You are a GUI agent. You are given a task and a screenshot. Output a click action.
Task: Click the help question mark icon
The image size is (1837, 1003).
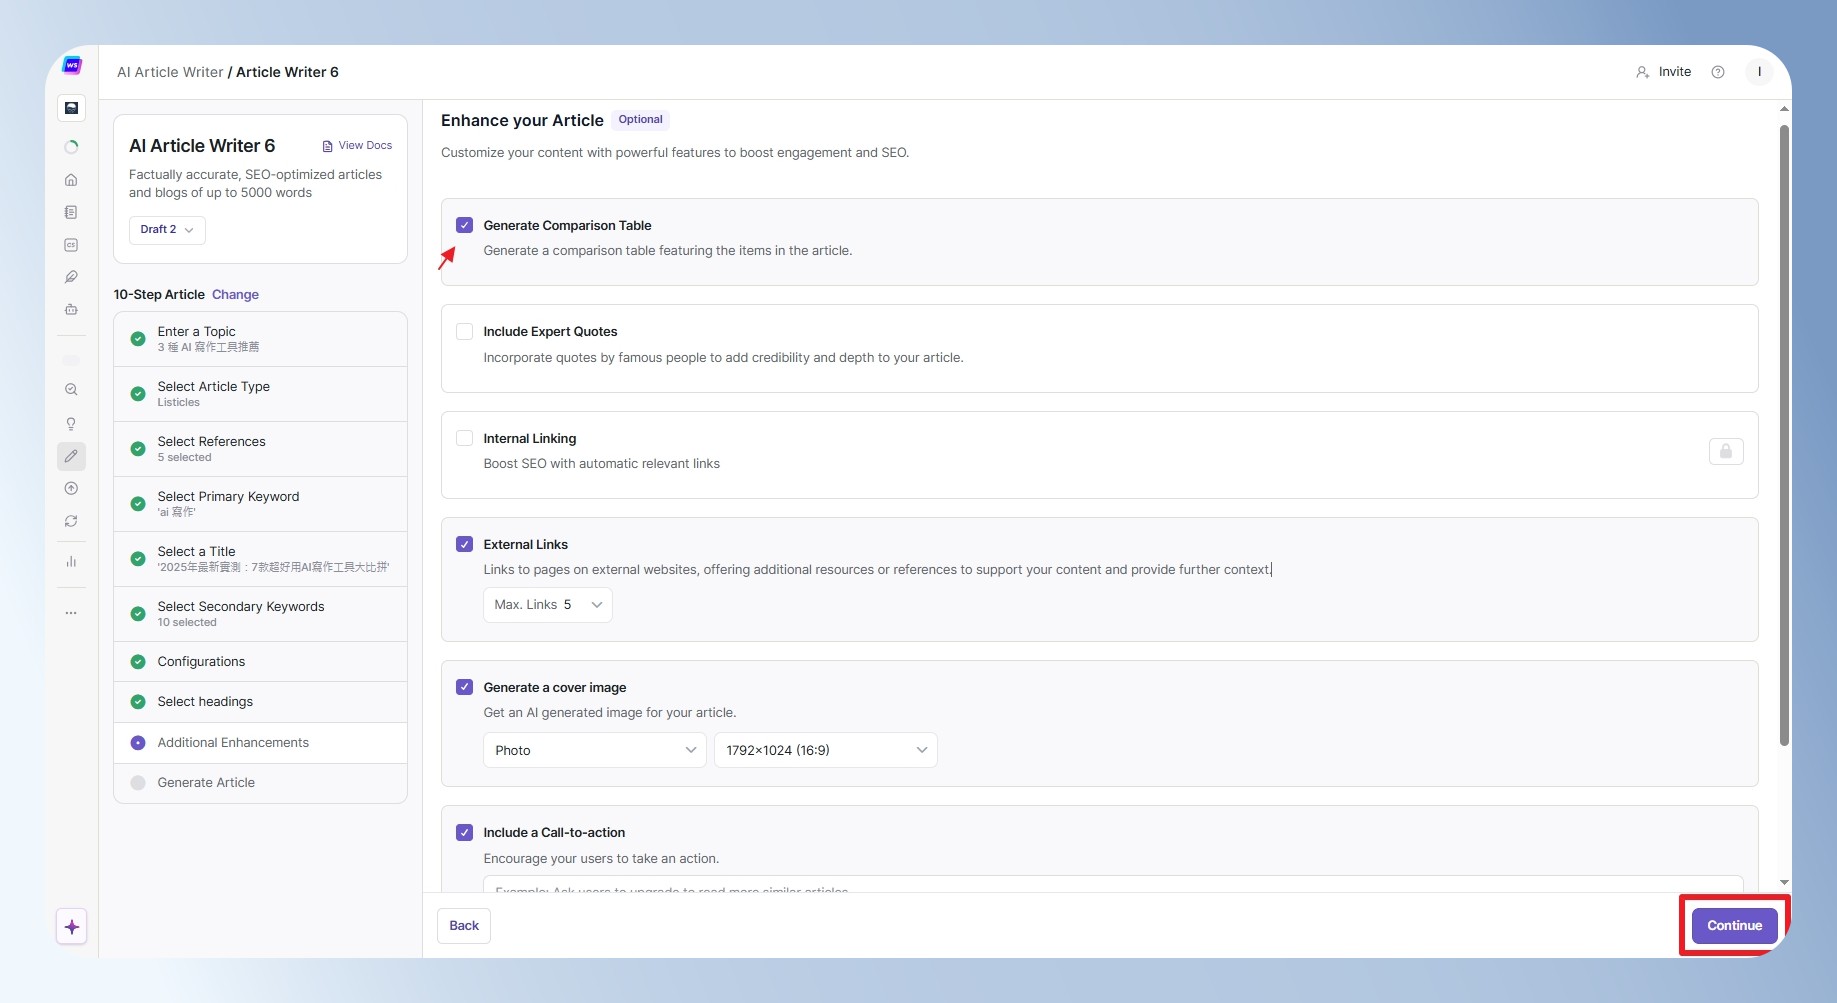[1718, 72]
